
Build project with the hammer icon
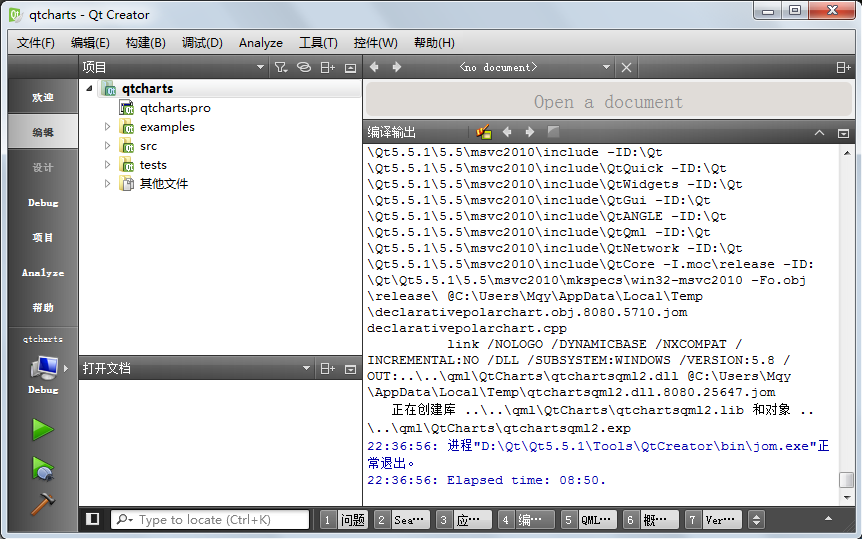[x=43, y=503]
